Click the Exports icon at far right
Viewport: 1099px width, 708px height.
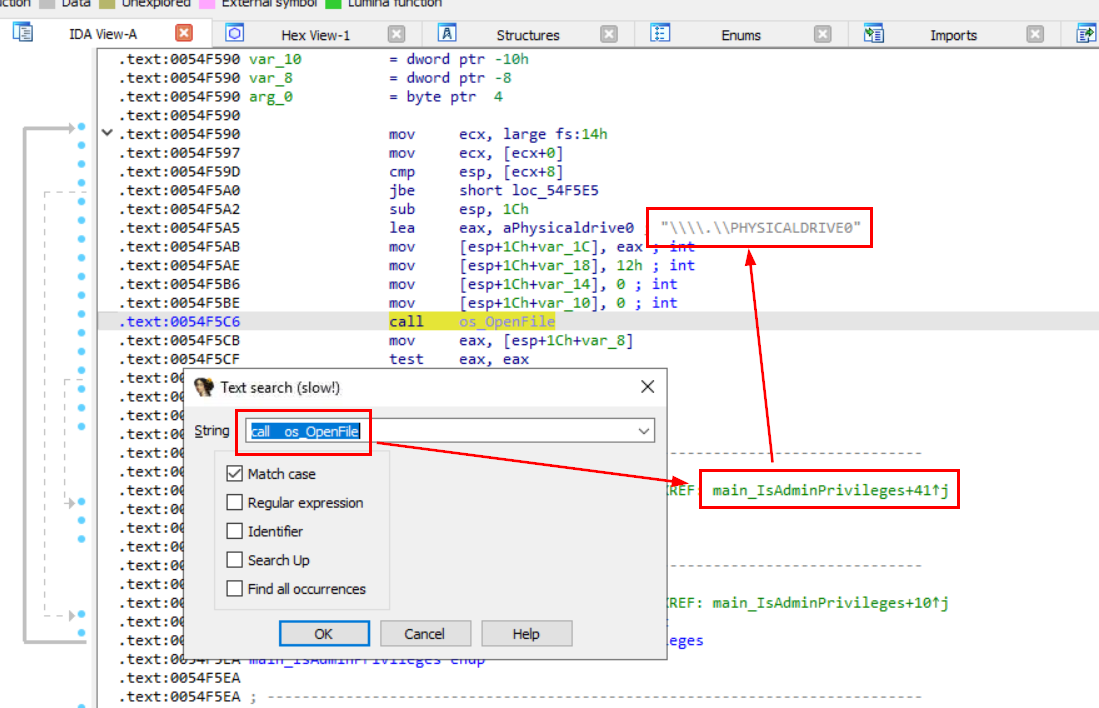[1086, 33]
